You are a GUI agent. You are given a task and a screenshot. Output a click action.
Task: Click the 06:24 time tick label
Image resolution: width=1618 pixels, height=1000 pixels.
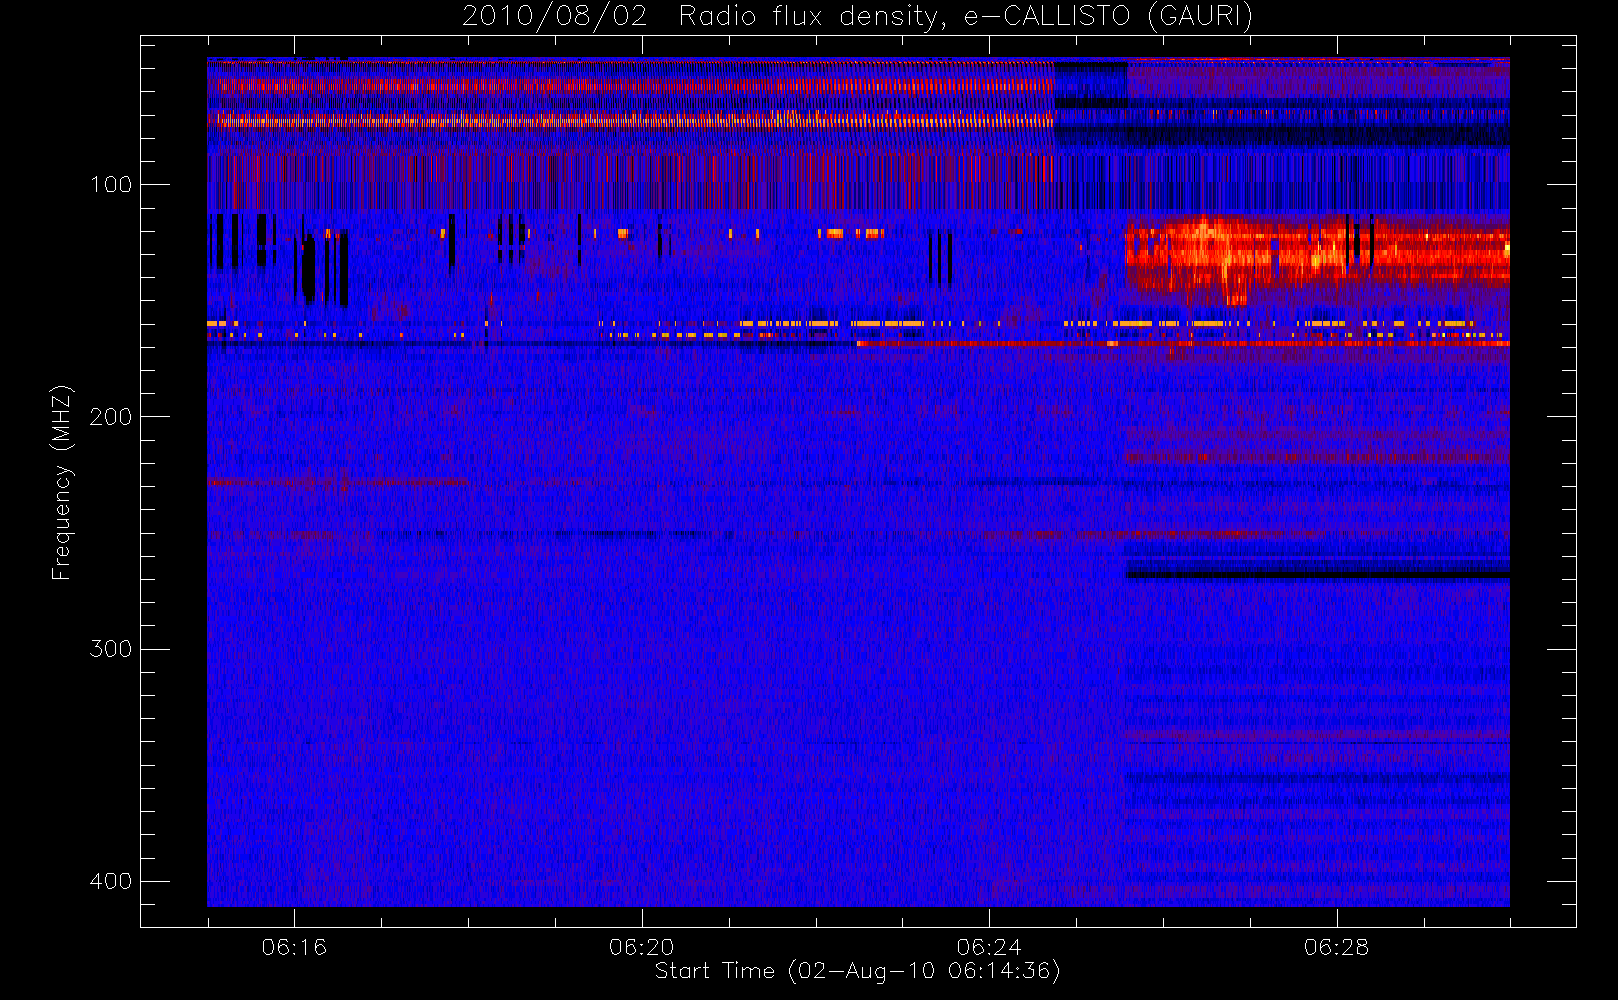click(x=989, y=947)
